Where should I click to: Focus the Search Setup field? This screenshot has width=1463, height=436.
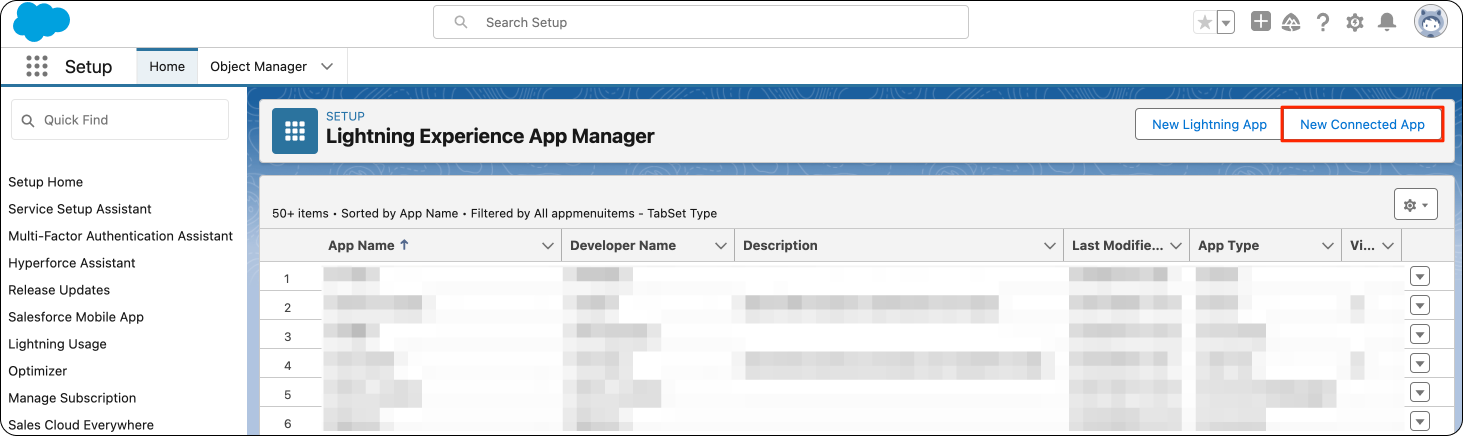pos(701,22)
